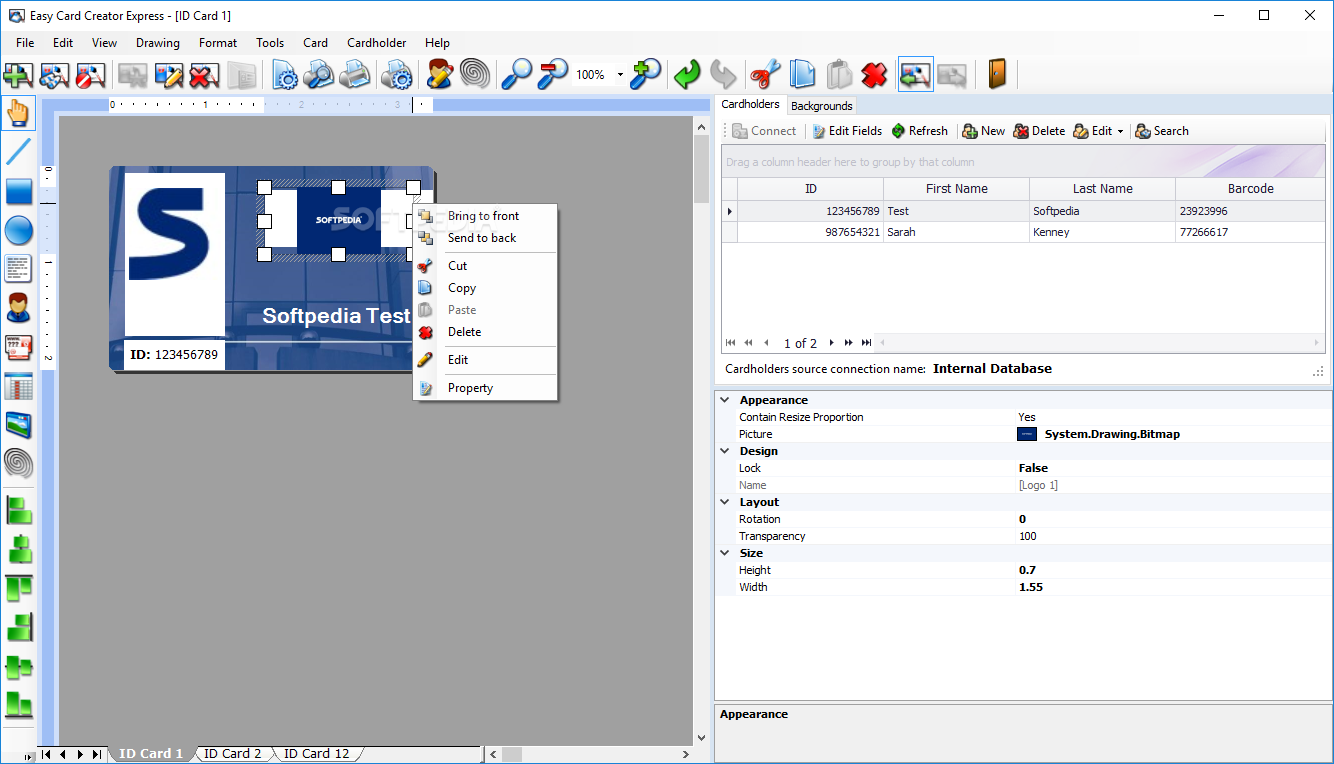Choose Send to back in context menu
This screenshot has height=764, width=1334.
(x=485, y=238)
